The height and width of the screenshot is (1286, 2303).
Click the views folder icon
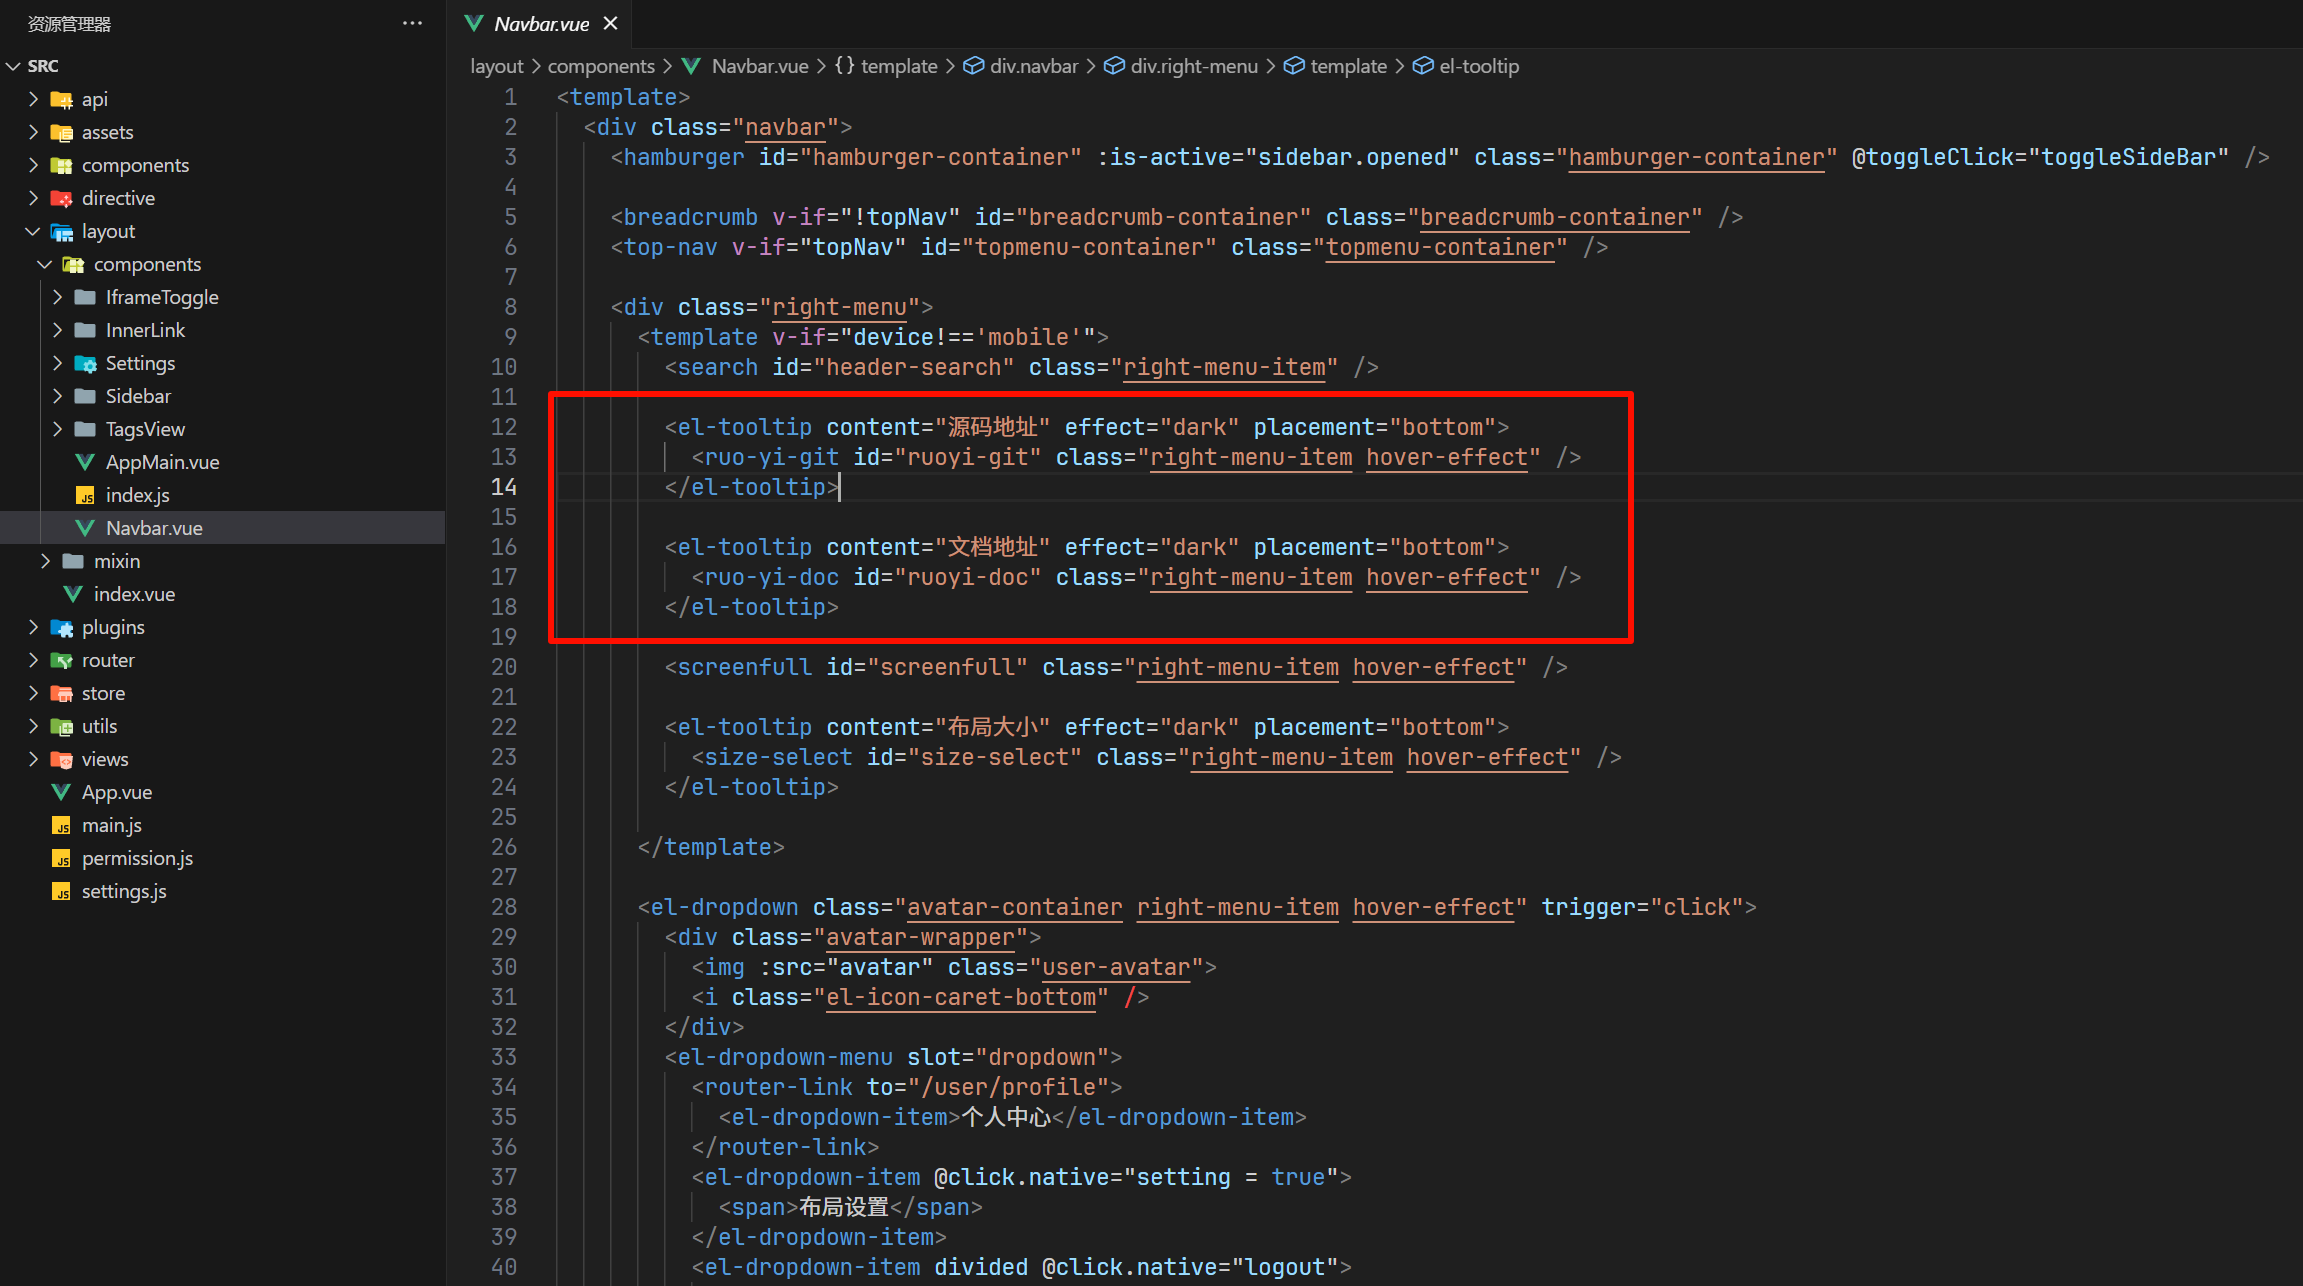pyautogui.click(x=62, y=759)
